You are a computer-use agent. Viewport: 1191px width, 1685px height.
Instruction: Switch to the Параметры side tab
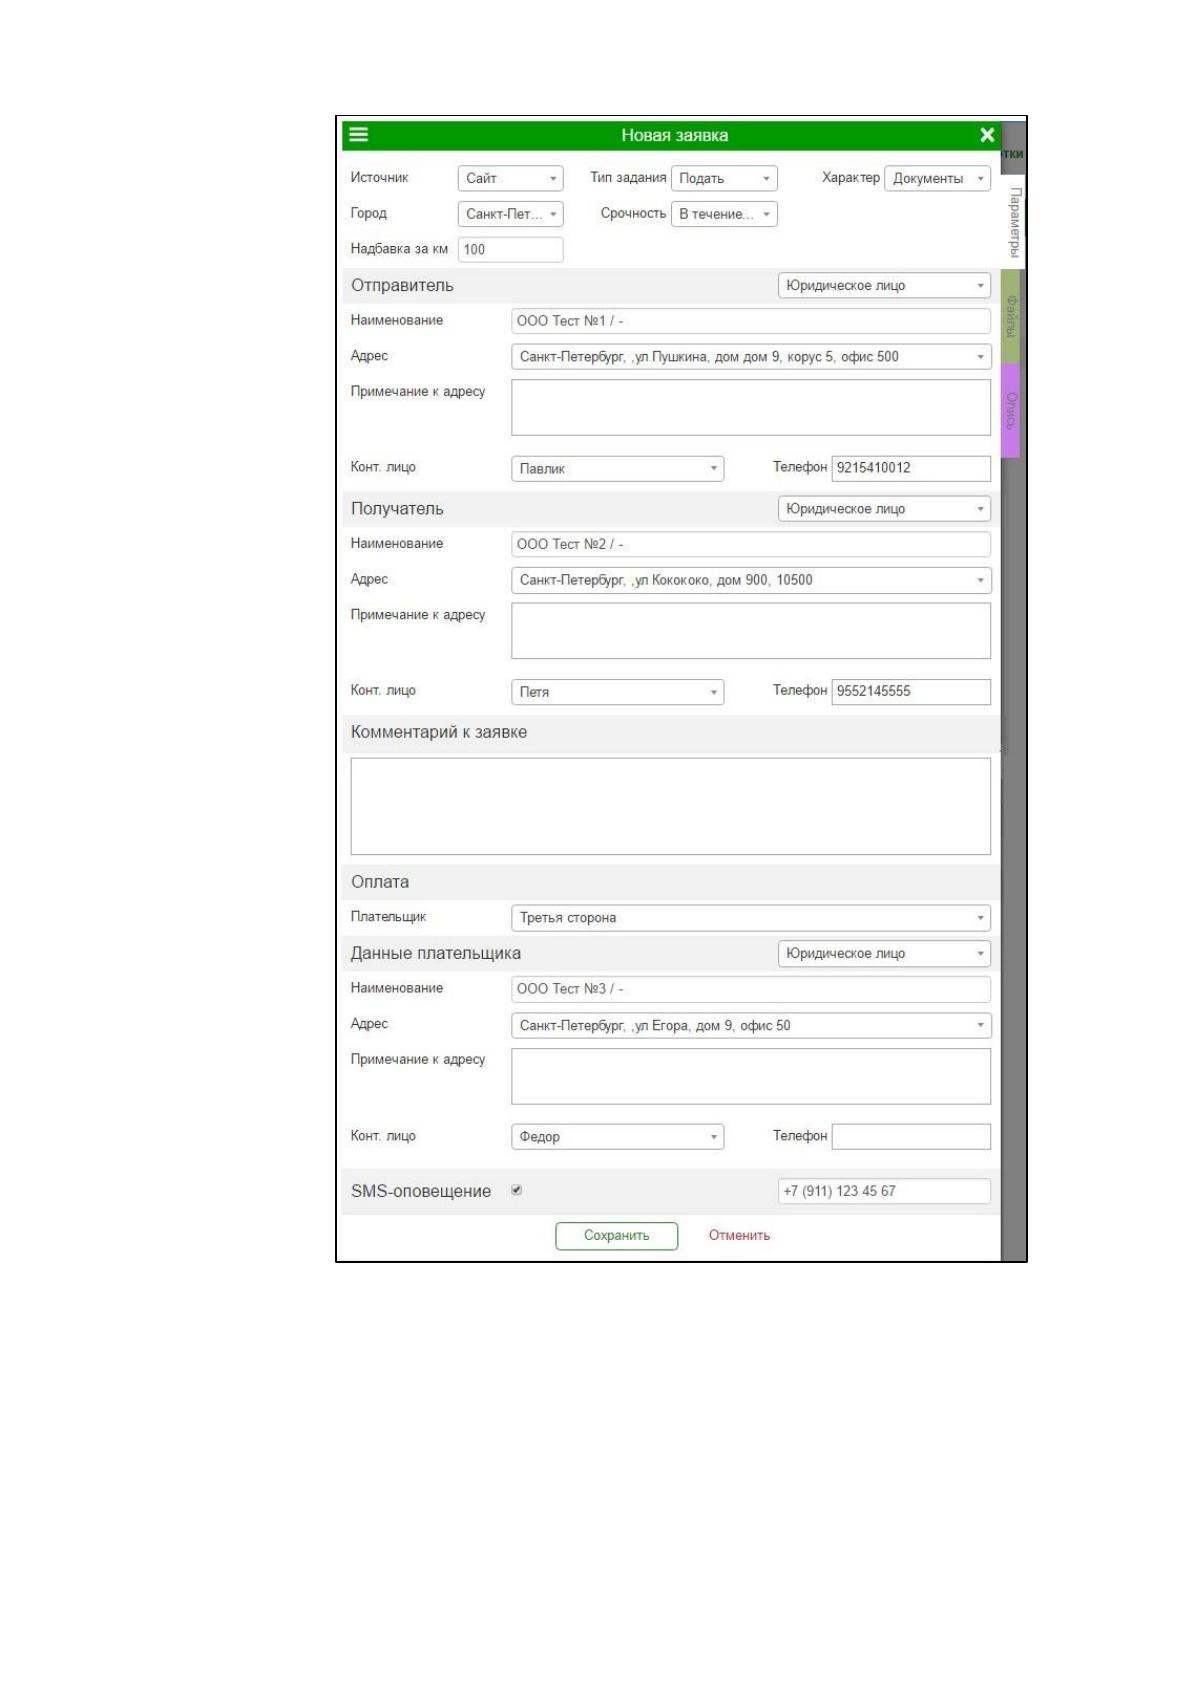pos(1013,222)
